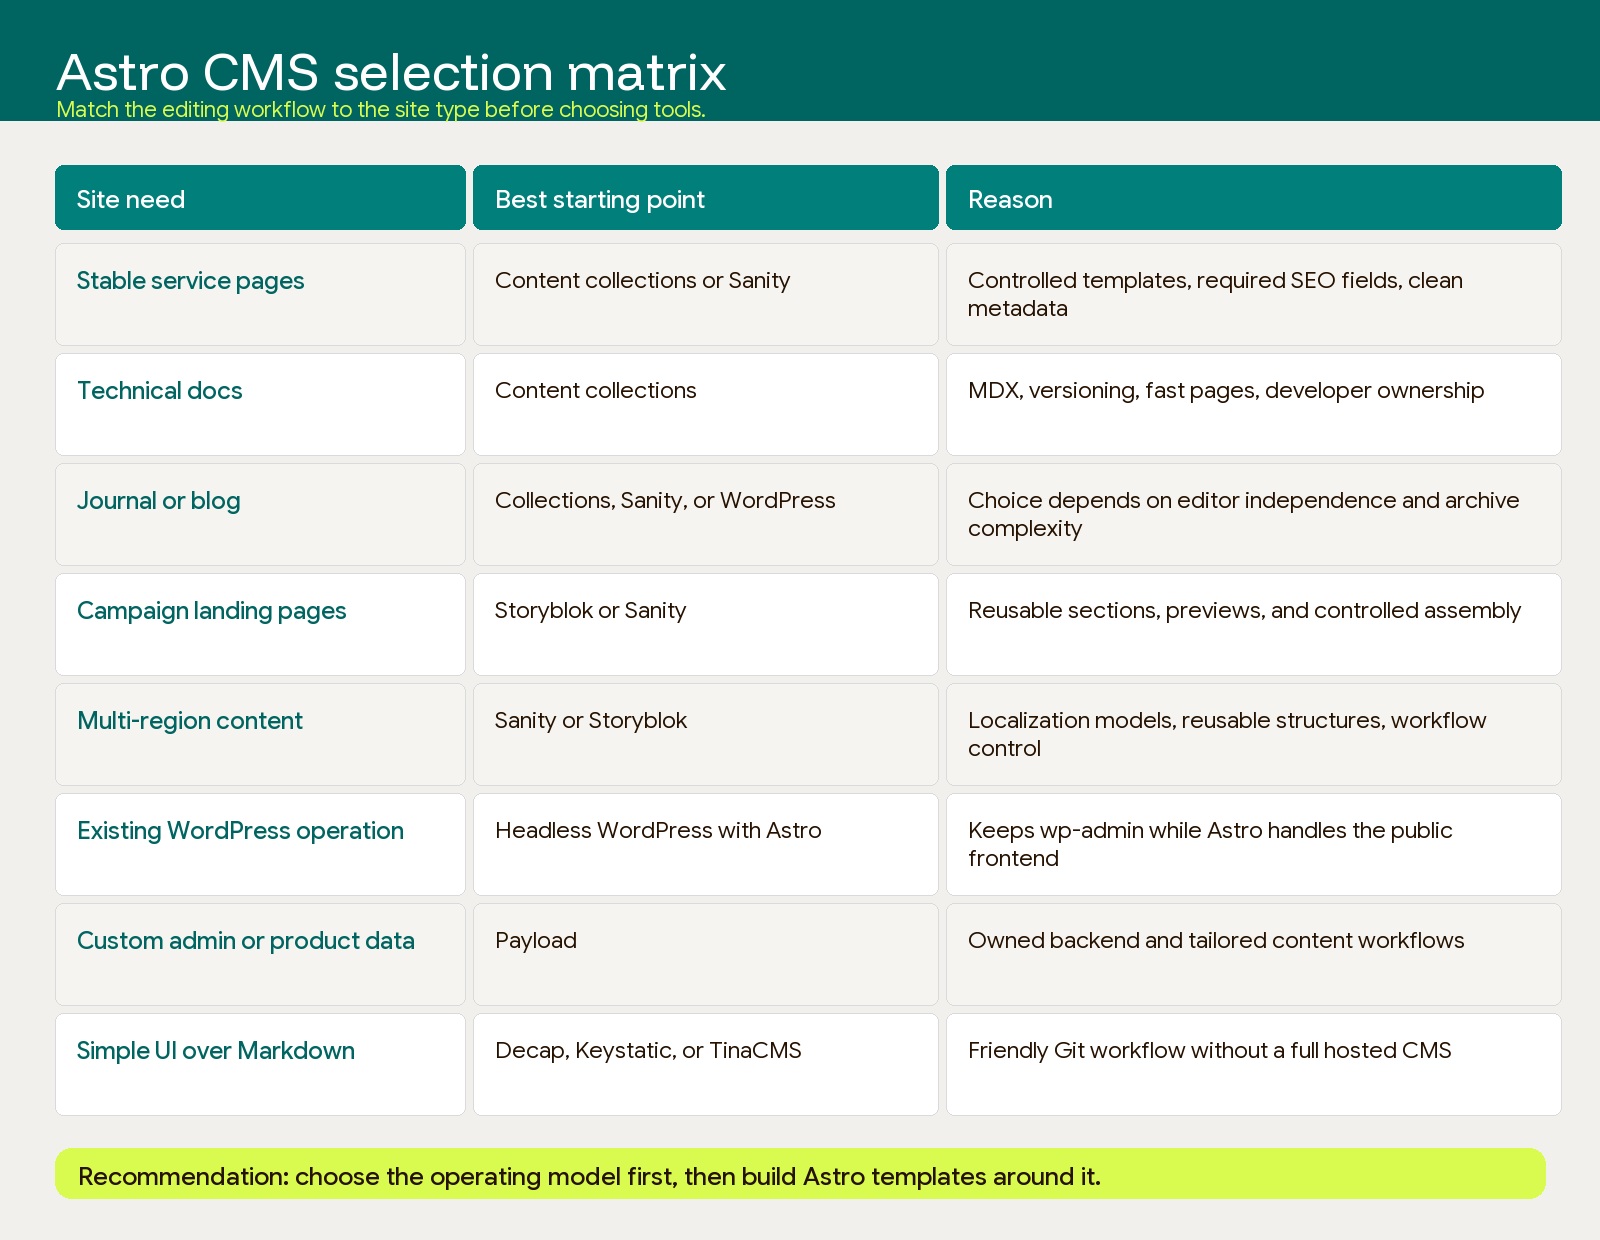Screen dimensions: 1600x1240
Task: Select the 'Content collections' cell in the Technical docs row
Action: [x=706, y=404]
